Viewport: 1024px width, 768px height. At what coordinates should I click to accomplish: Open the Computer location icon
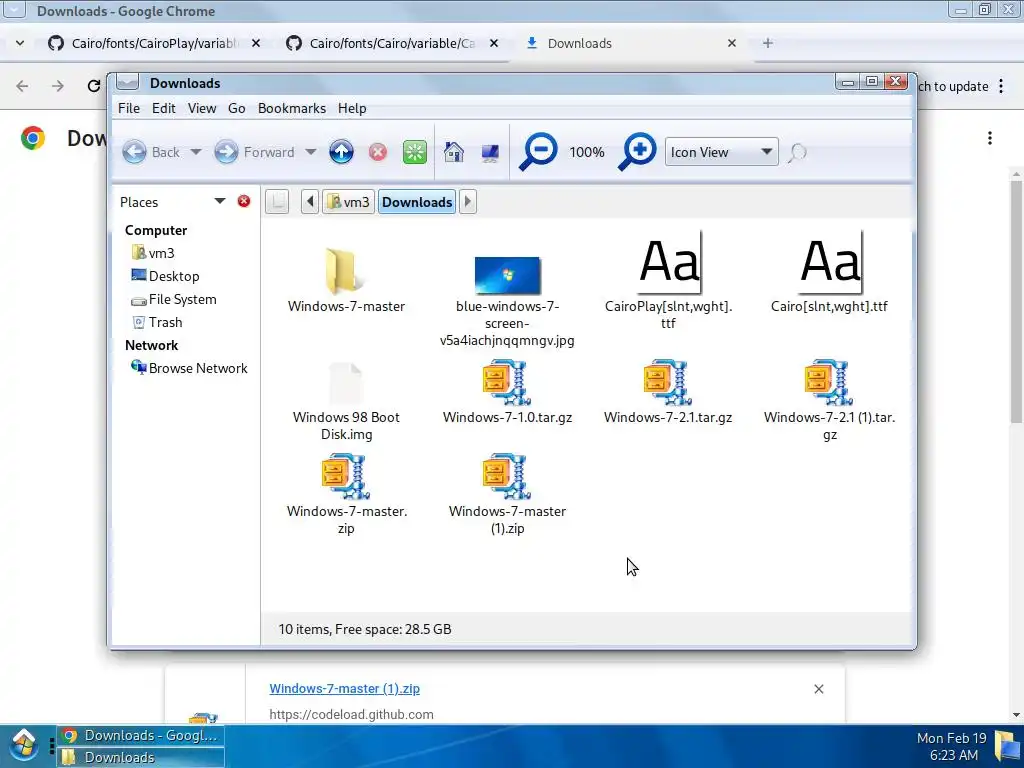490,152
